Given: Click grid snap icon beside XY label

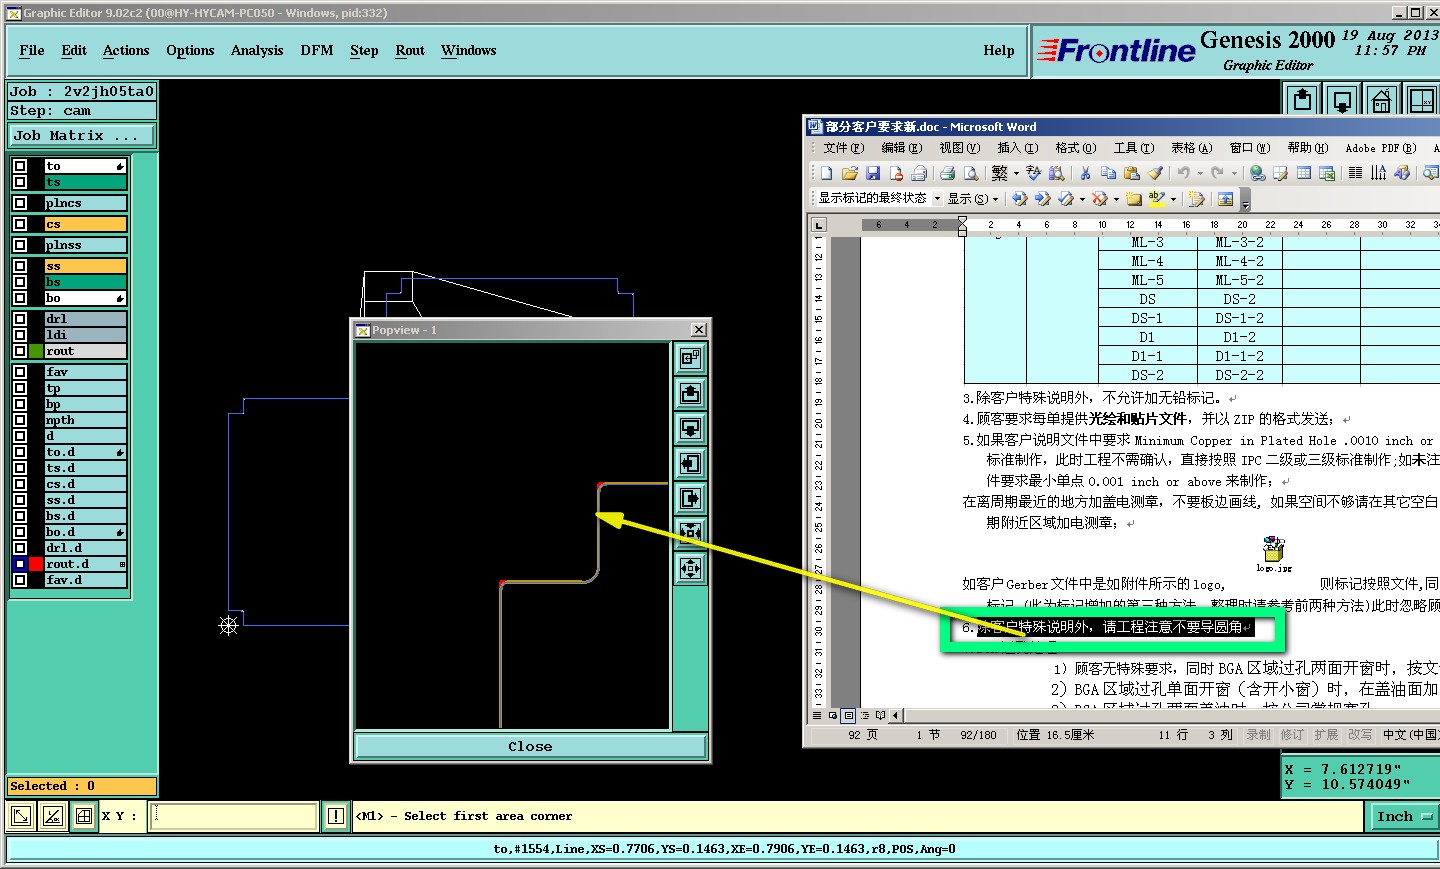Looking at the screenshot, I should pos(84,816).
